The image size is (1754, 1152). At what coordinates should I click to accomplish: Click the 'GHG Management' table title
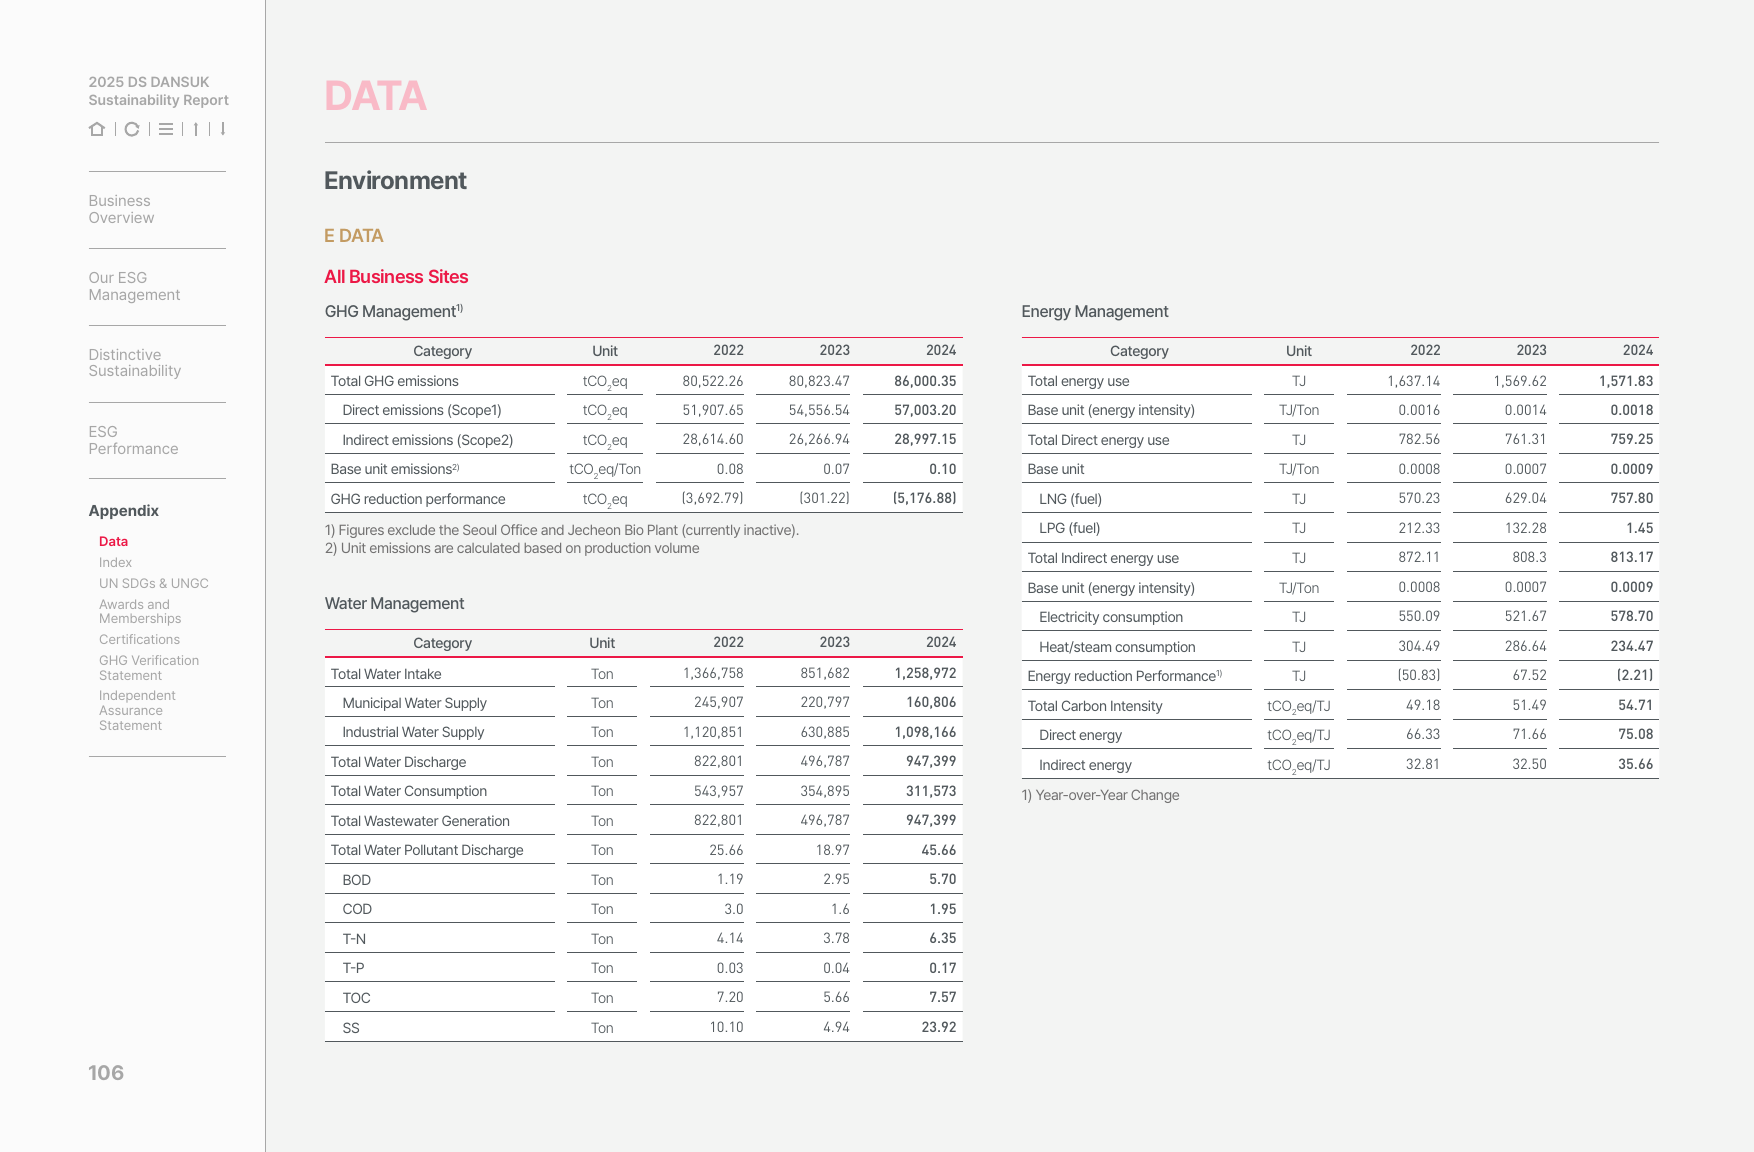[x=393, y=311]
